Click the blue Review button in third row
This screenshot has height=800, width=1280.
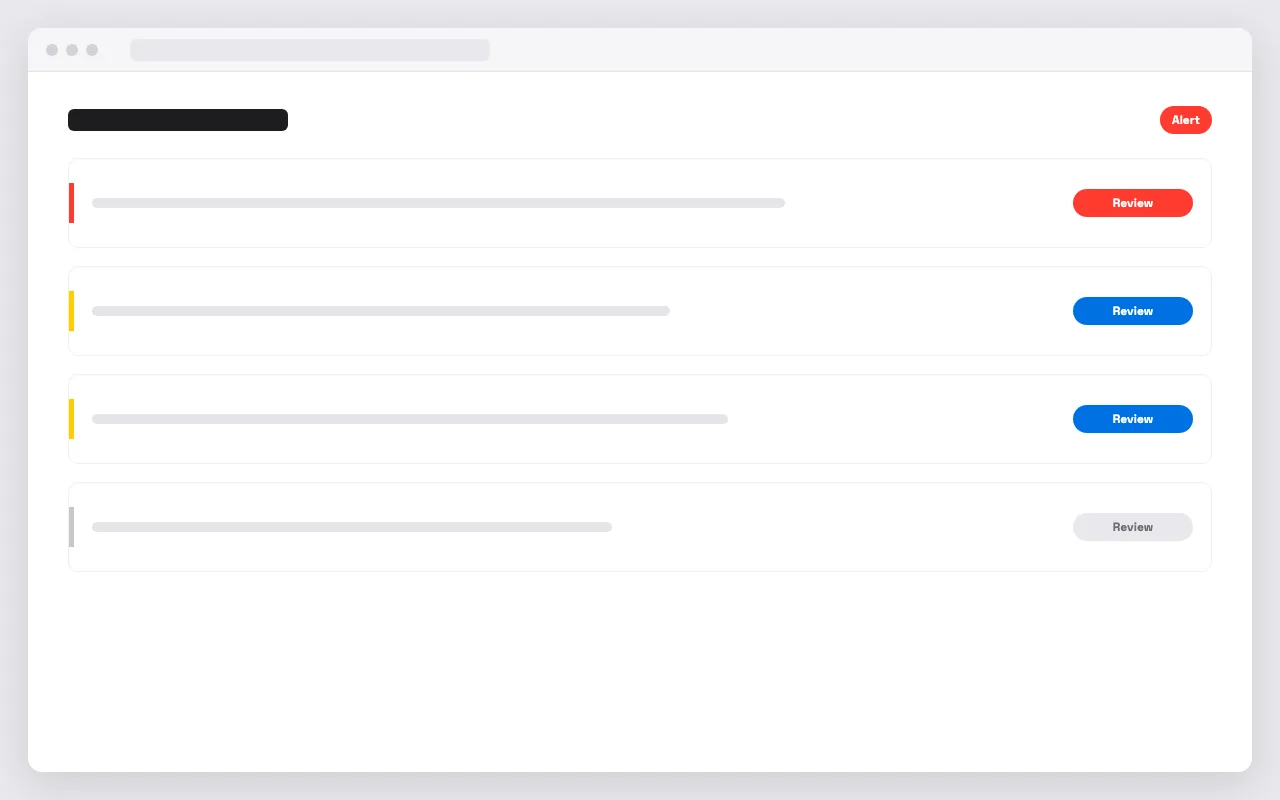[1133, 419]
